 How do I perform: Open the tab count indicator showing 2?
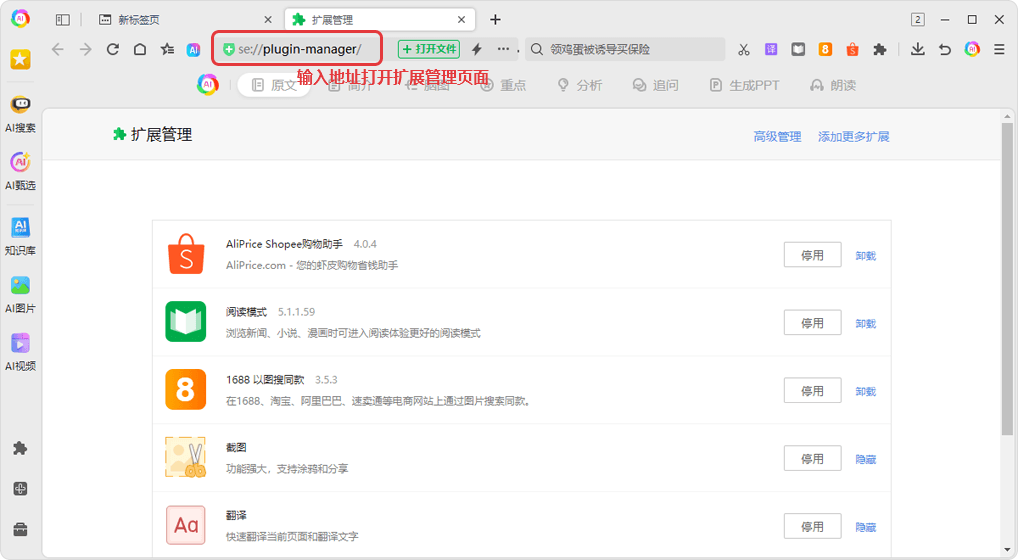pos(917,19)
